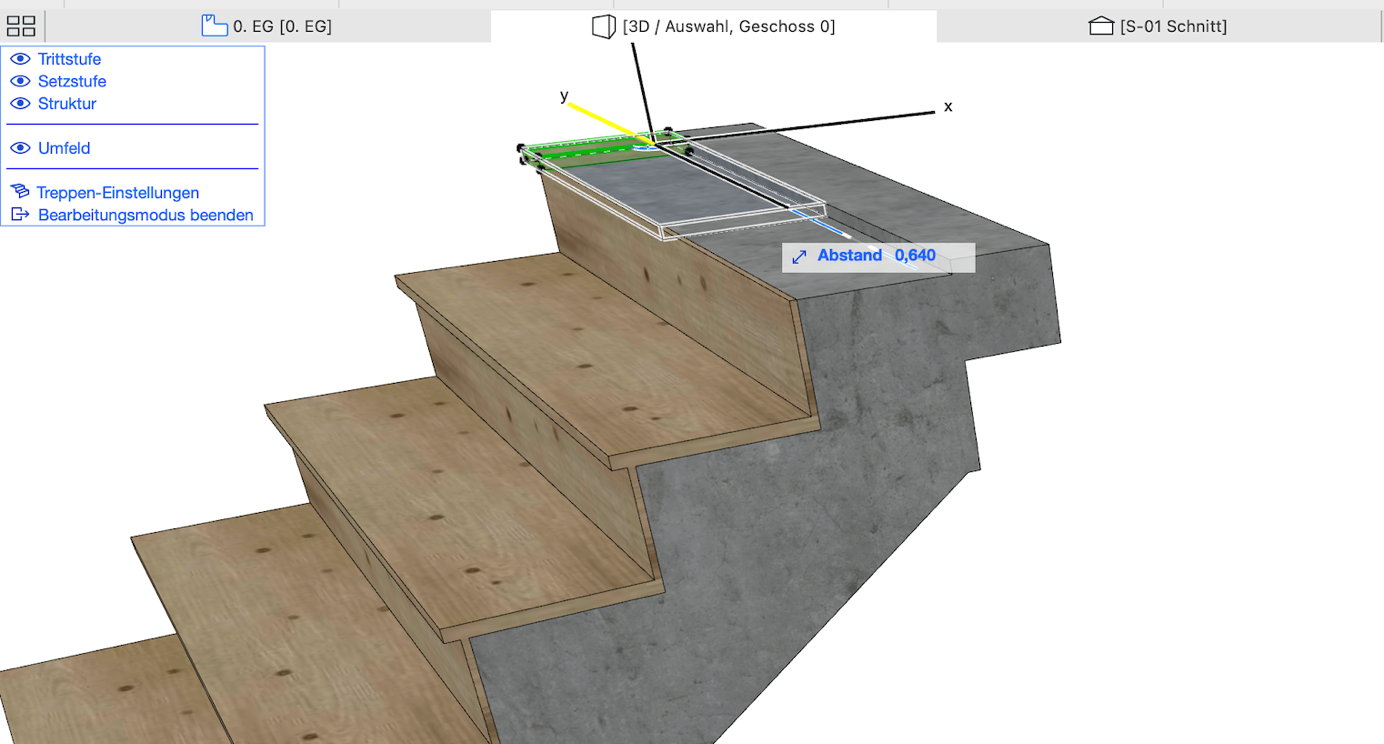The height and width of the screenshot is (744, 1384).
Task: Click the Abstand label in the tracker
Action: 850,255
